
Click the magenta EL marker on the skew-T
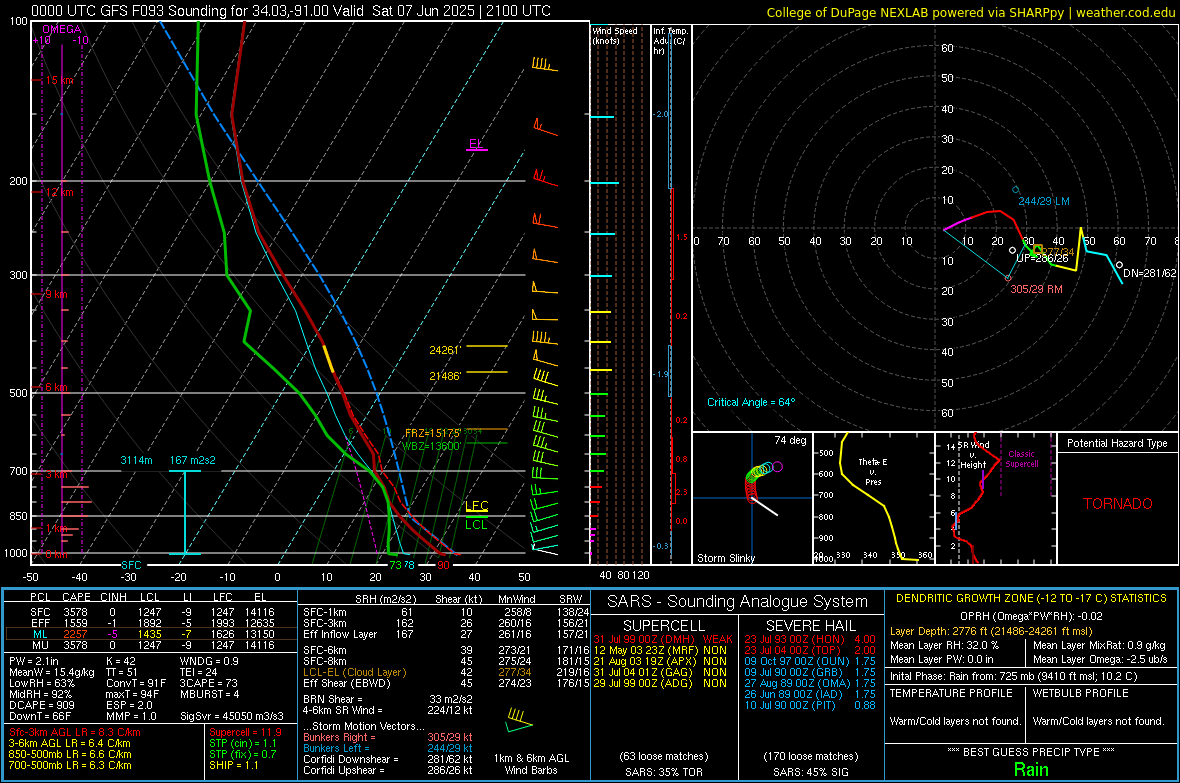476,144
